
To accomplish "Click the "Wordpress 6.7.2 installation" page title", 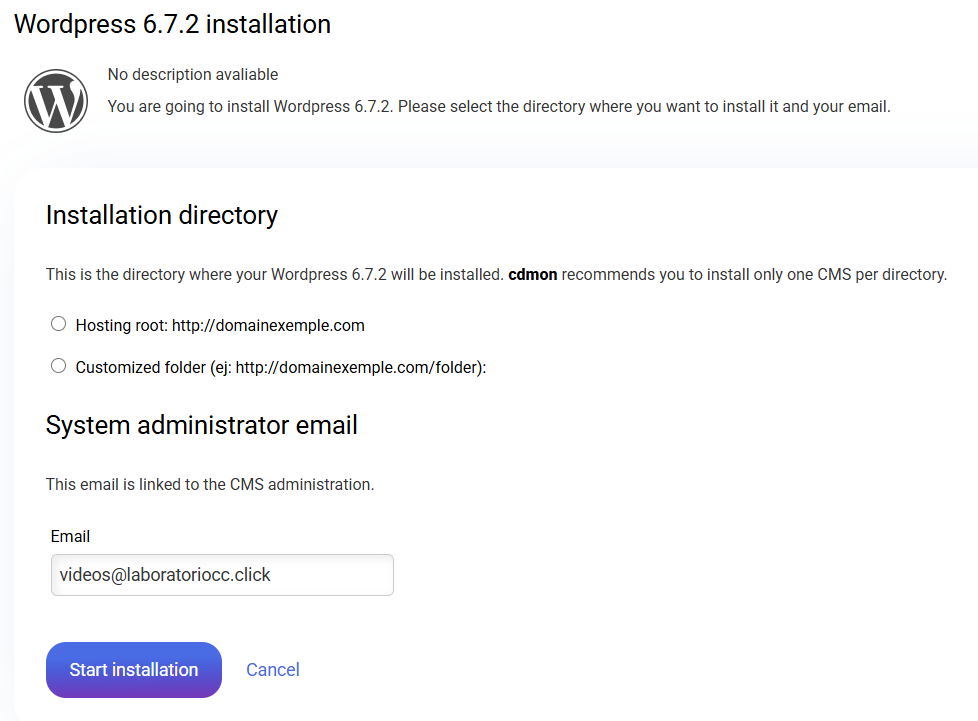I will point(172,25).
